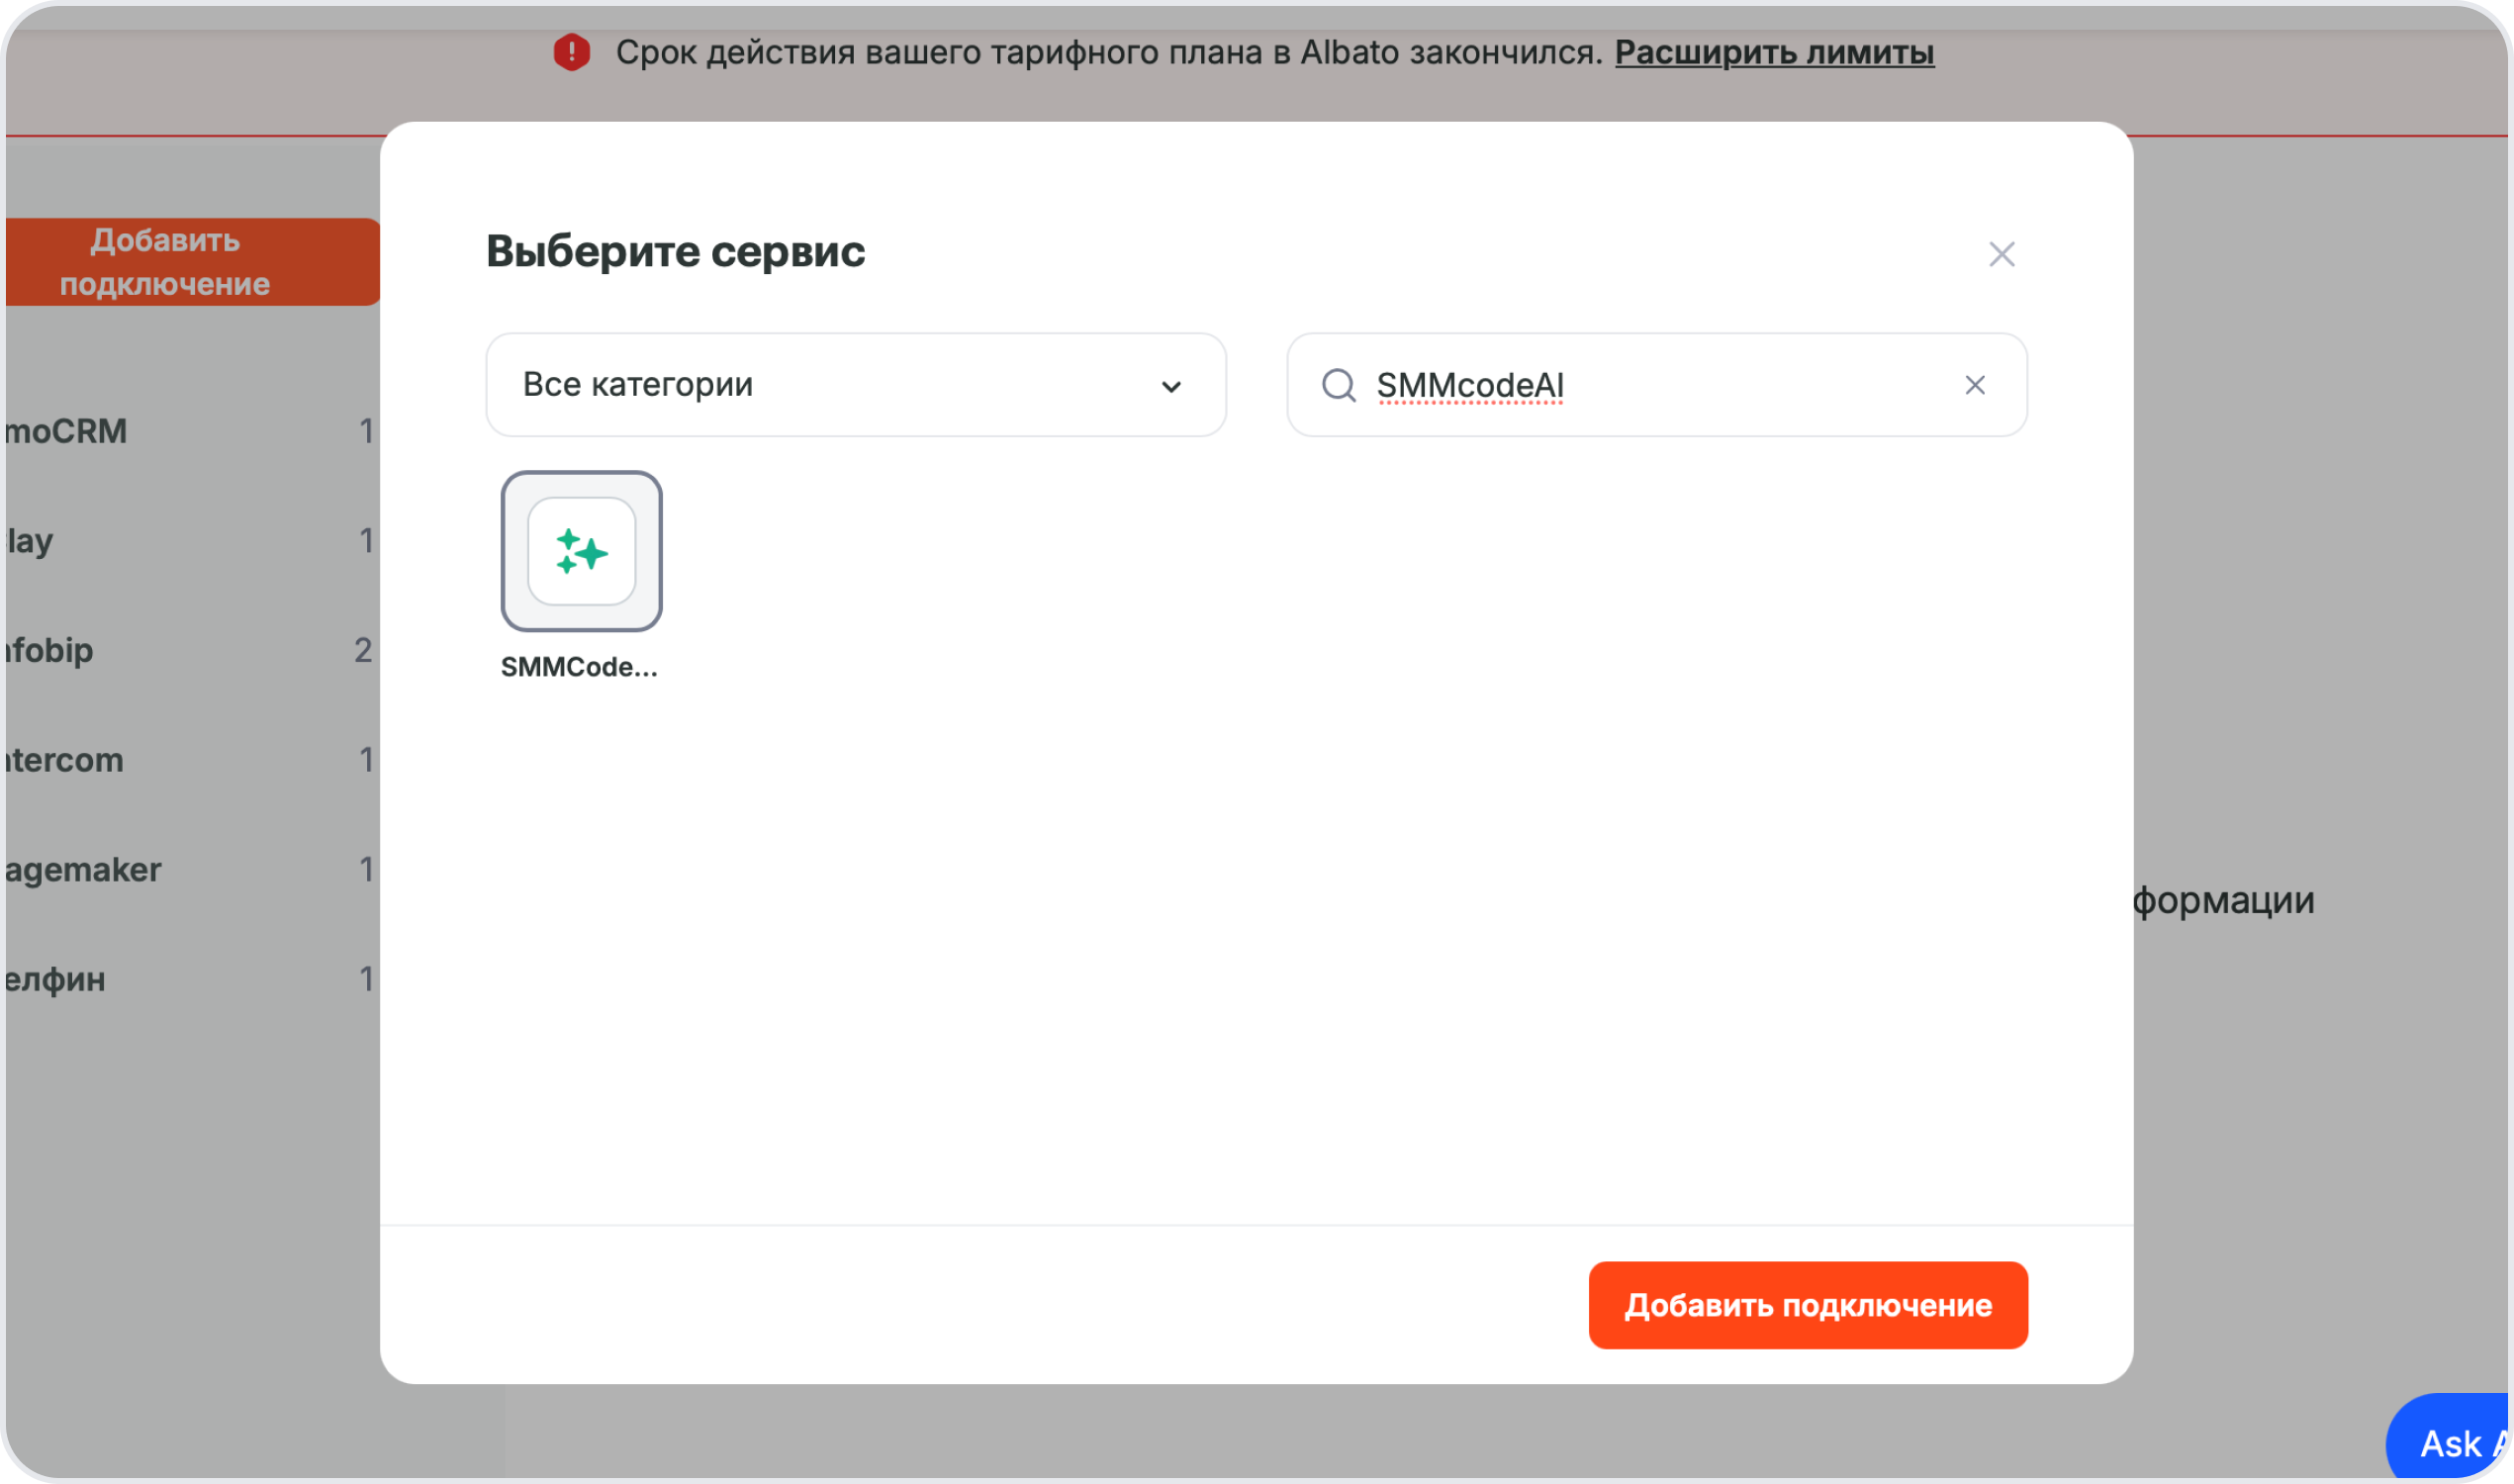
Task: Open the 'Все категории' dropdown
Action: pyautogui.click(x=856, y=385)
